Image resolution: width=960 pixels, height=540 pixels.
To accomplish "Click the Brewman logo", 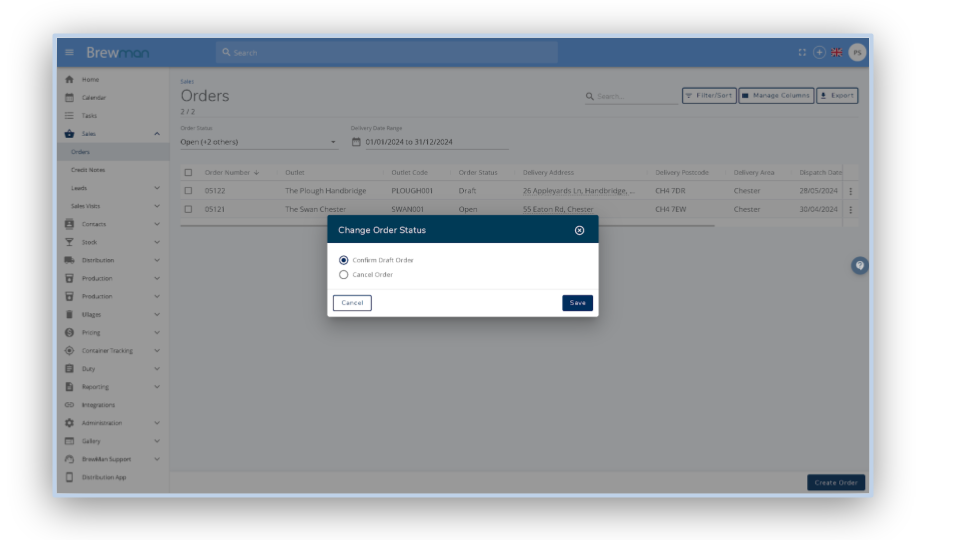I will click(118, 53).
